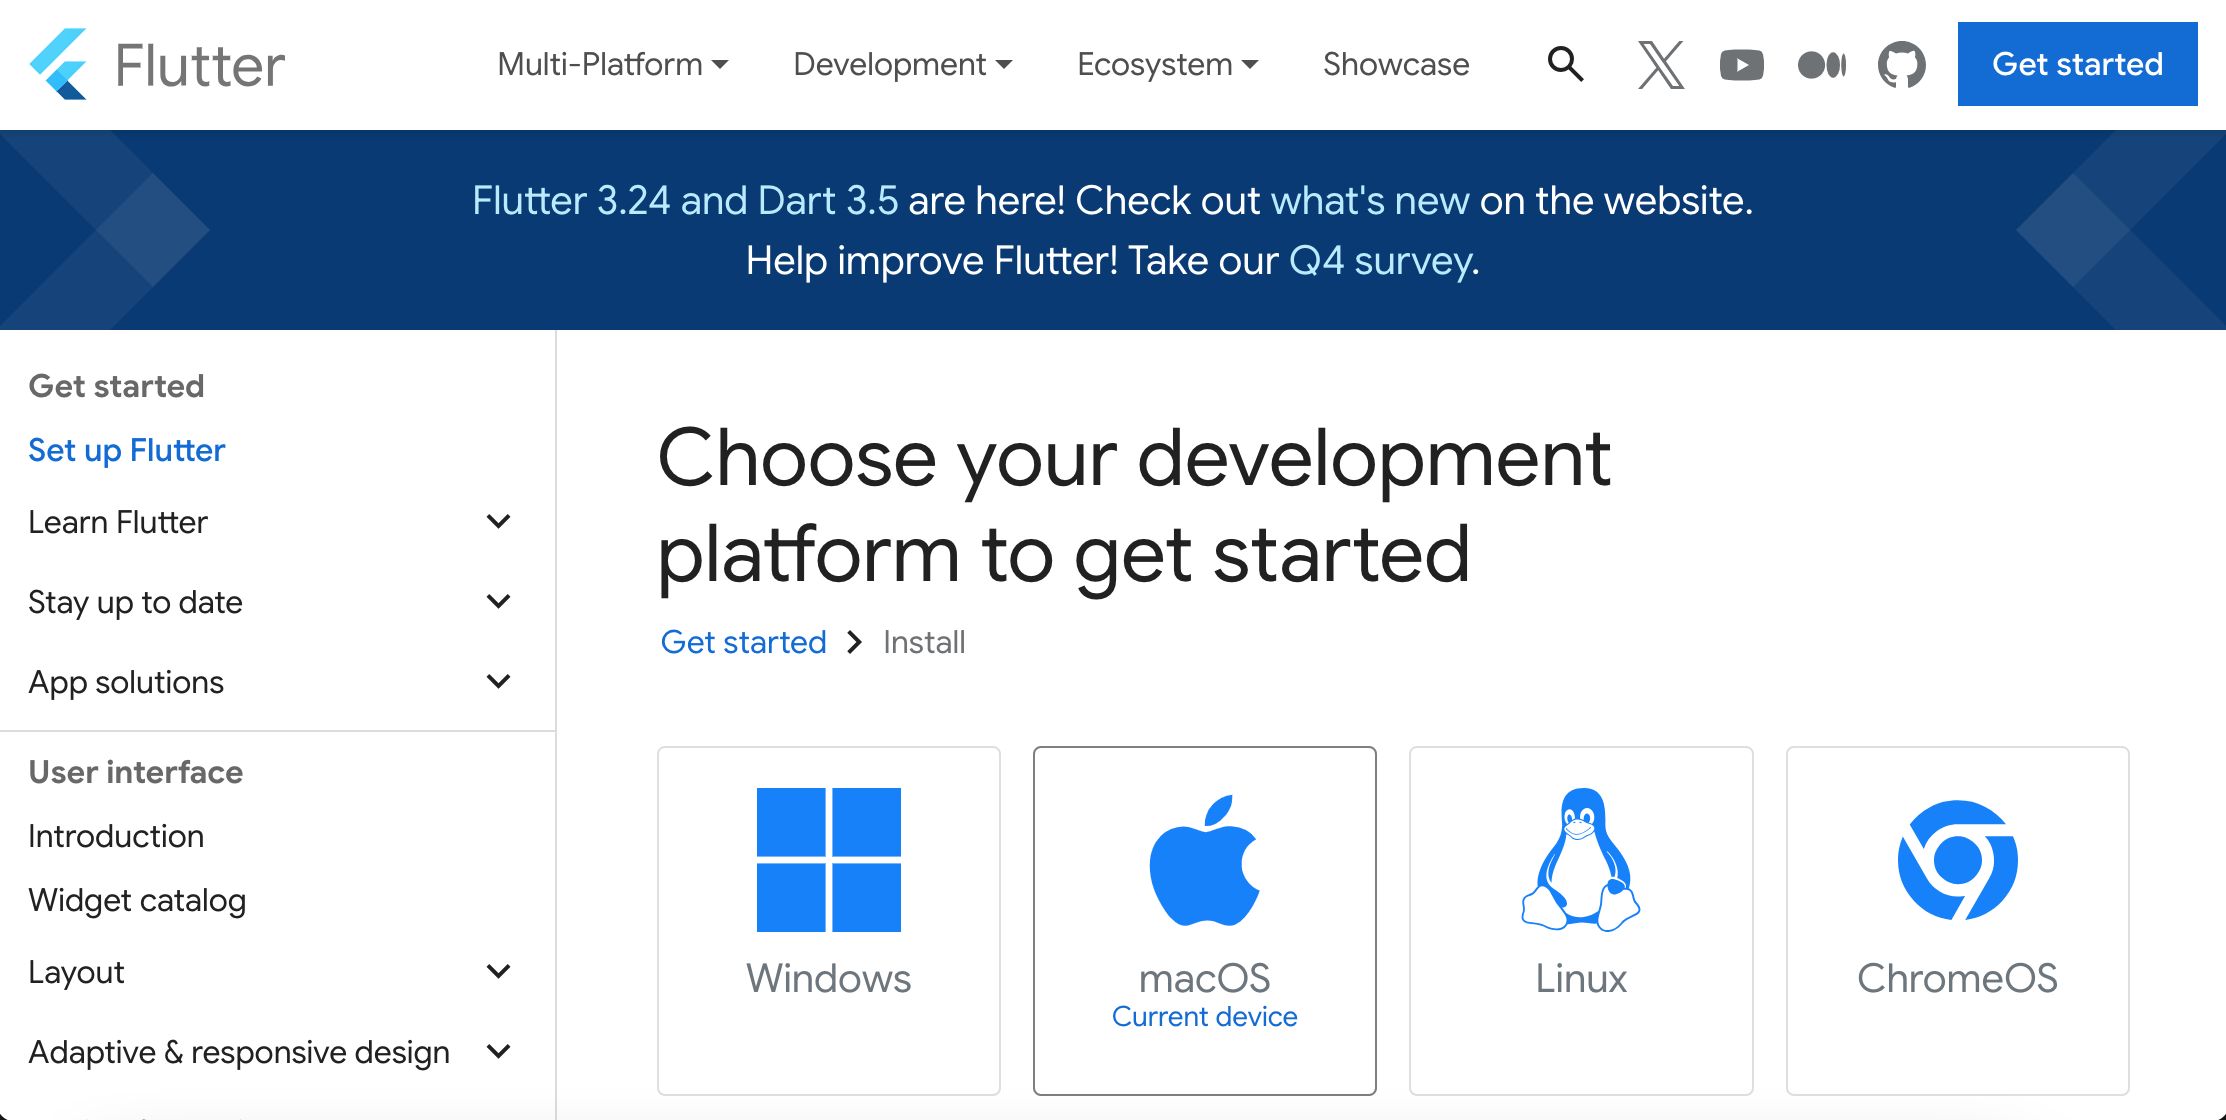Pick the ChromeOS platform card
The width and height of the screenshot is (2226, 1120).
pos(1957,920)
